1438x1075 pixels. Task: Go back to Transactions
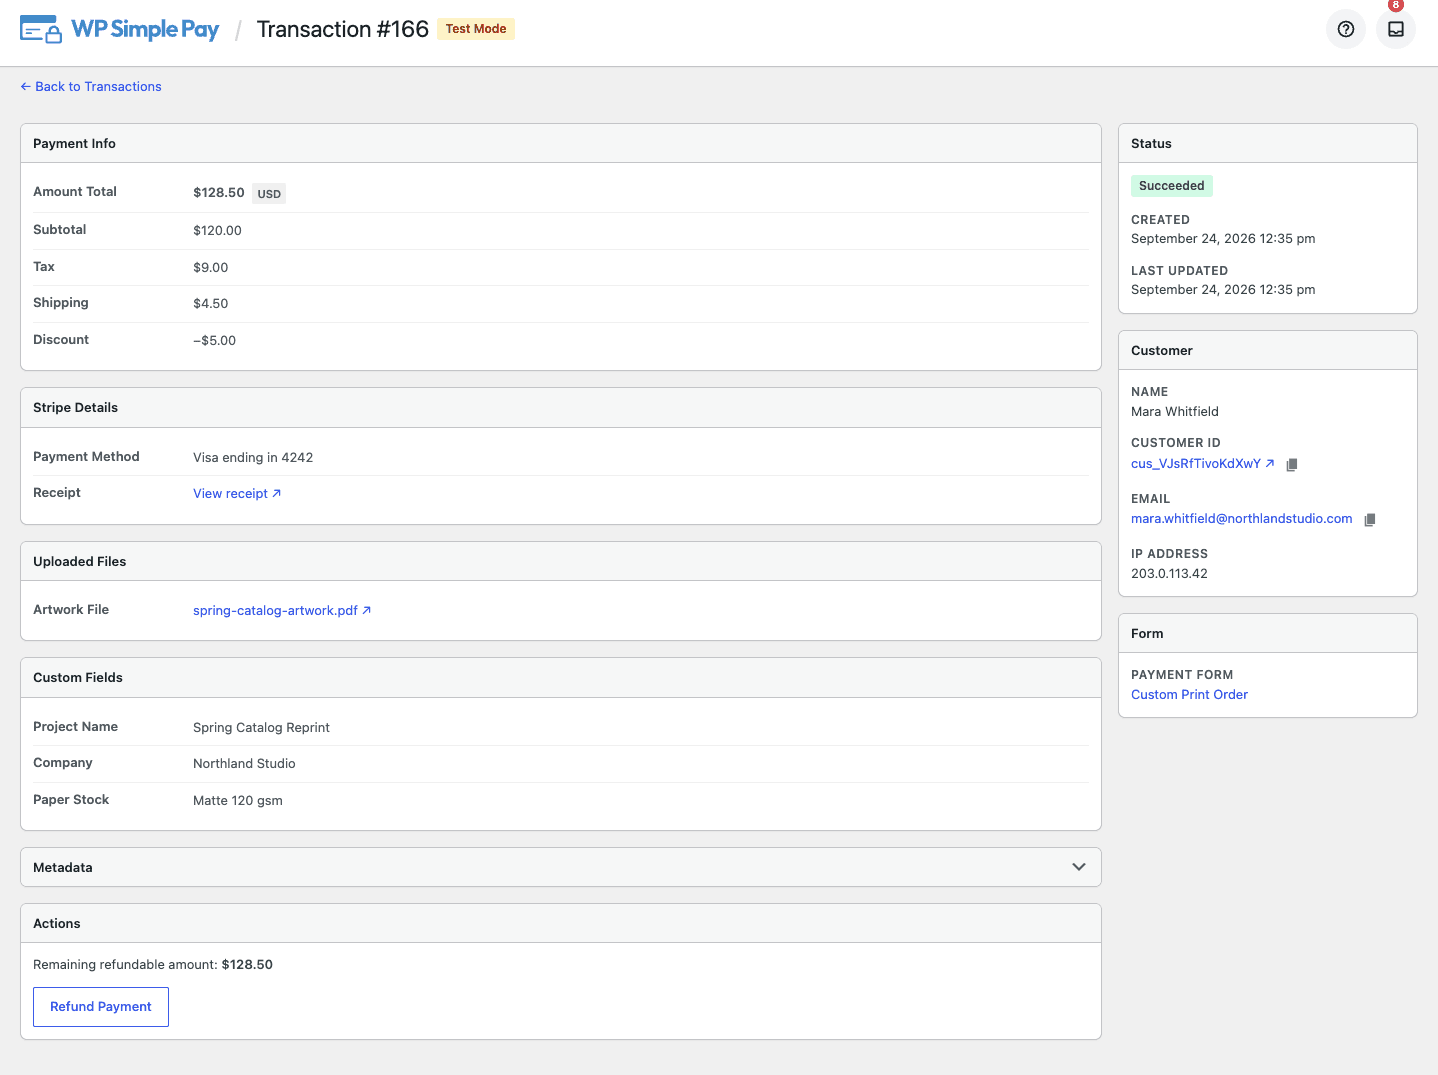point(91,87)
